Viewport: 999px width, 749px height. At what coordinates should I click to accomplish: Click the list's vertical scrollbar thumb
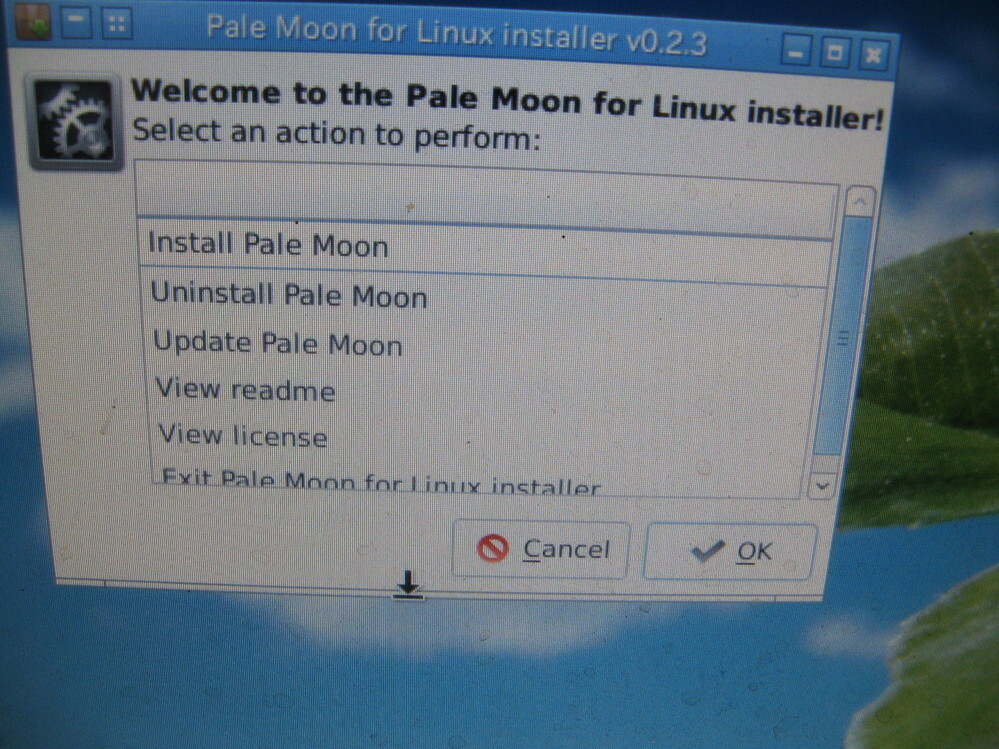click(843, 336)
